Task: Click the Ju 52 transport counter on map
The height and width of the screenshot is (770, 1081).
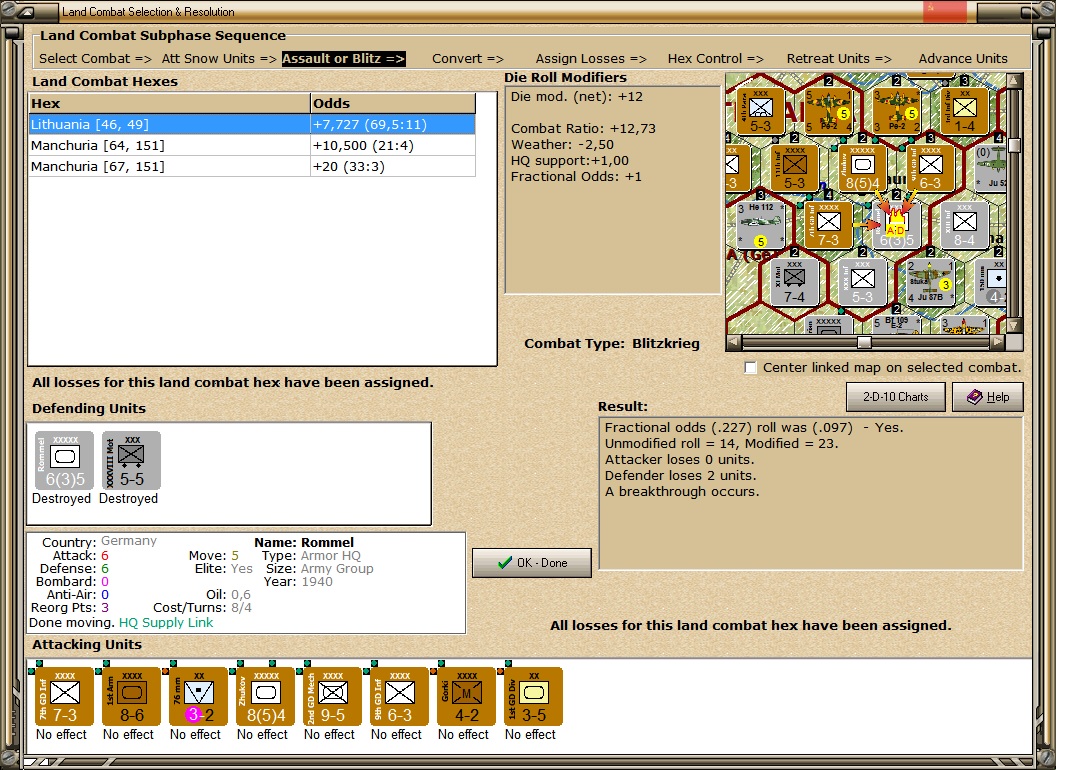Action: (991, 168)
